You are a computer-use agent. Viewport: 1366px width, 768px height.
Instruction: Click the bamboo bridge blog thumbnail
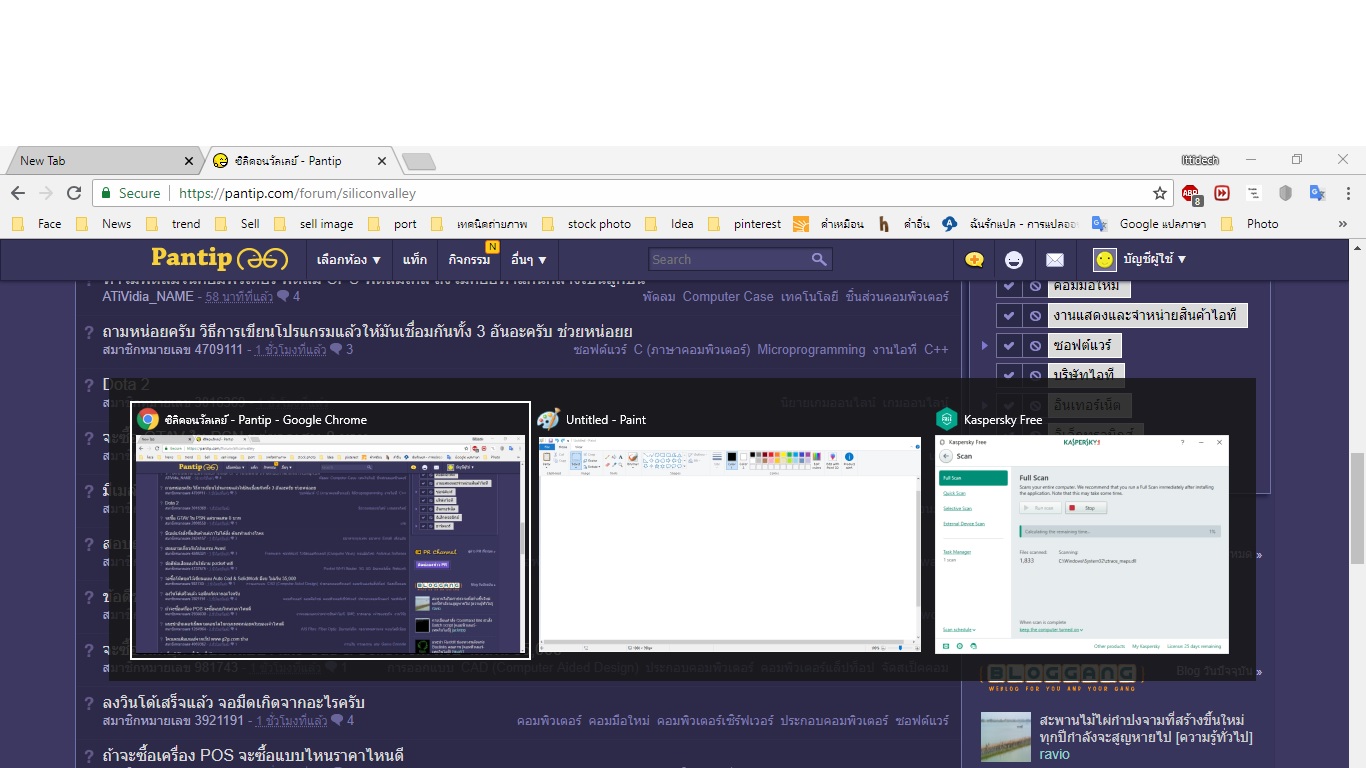(x=1006, y=737)
